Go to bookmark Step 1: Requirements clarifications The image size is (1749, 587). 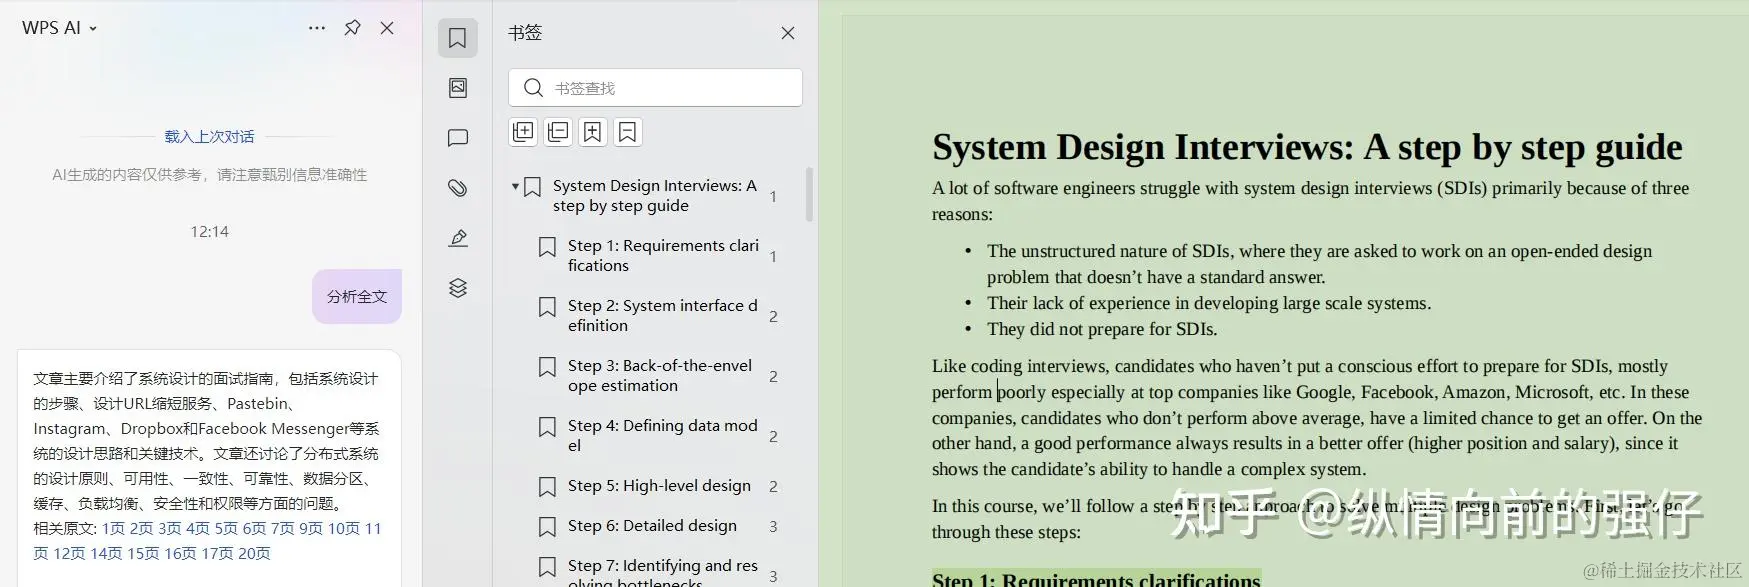tap(663, 255)
